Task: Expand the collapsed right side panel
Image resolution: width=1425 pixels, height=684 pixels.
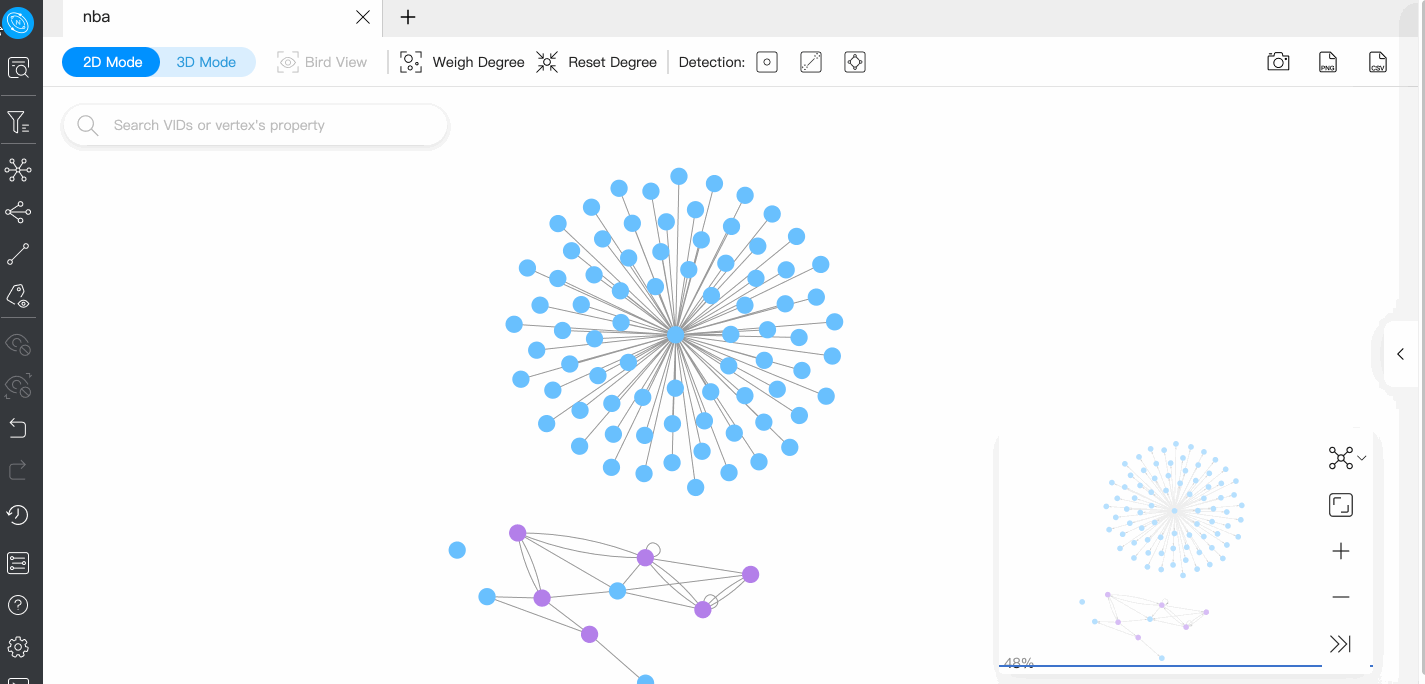Action: point(1400,354)
